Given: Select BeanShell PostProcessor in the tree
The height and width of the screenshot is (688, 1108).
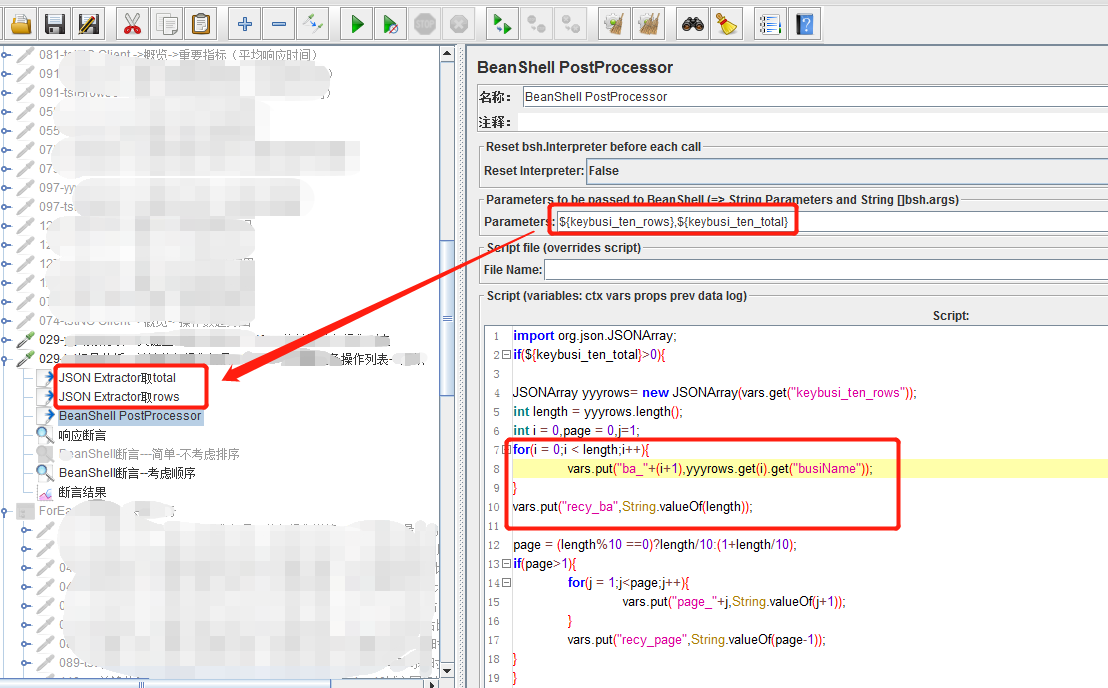Looking at the screenshot, I should pyautogui.click(x=130, y=416).
